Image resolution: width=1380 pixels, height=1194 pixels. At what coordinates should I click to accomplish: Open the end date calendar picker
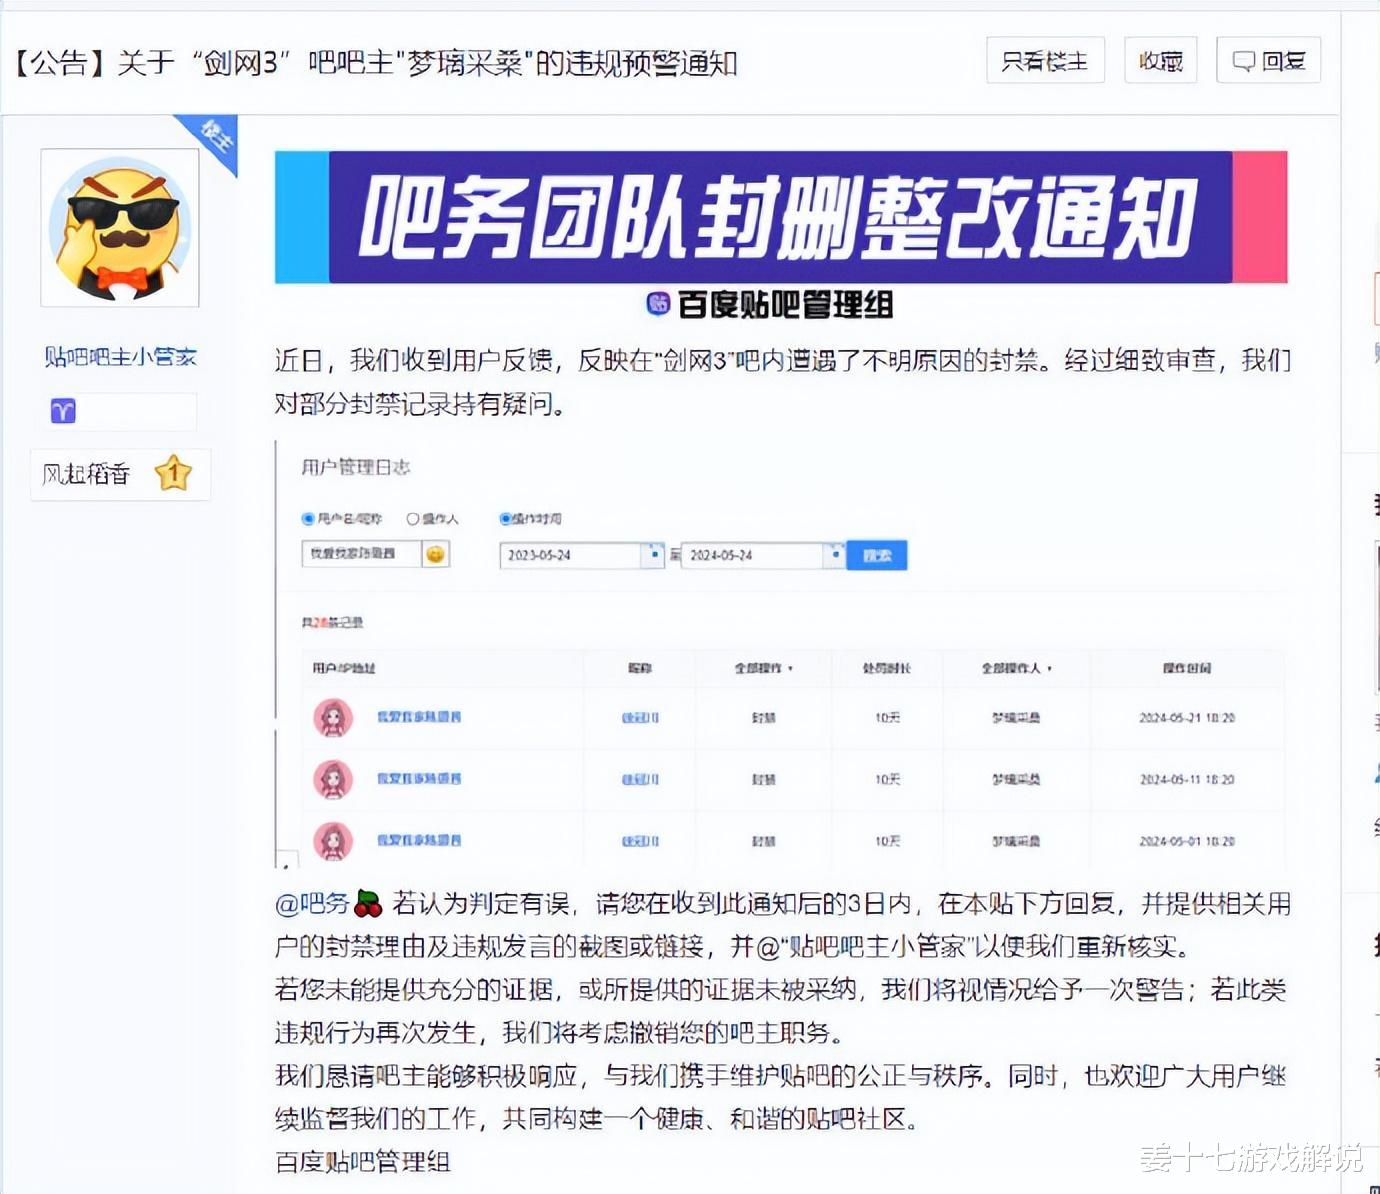tap(834, 555)
